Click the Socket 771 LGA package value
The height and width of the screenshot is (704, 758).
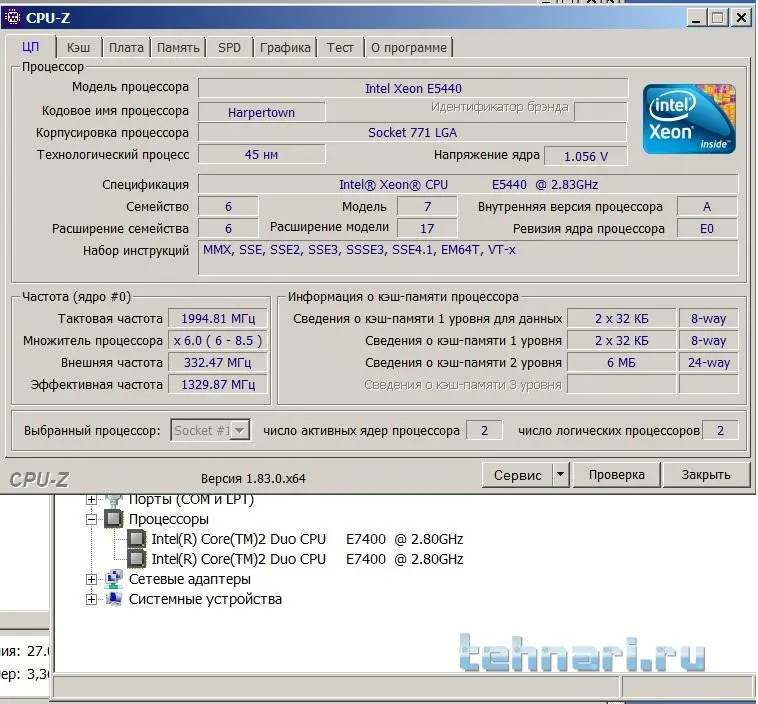click(412, 132)
